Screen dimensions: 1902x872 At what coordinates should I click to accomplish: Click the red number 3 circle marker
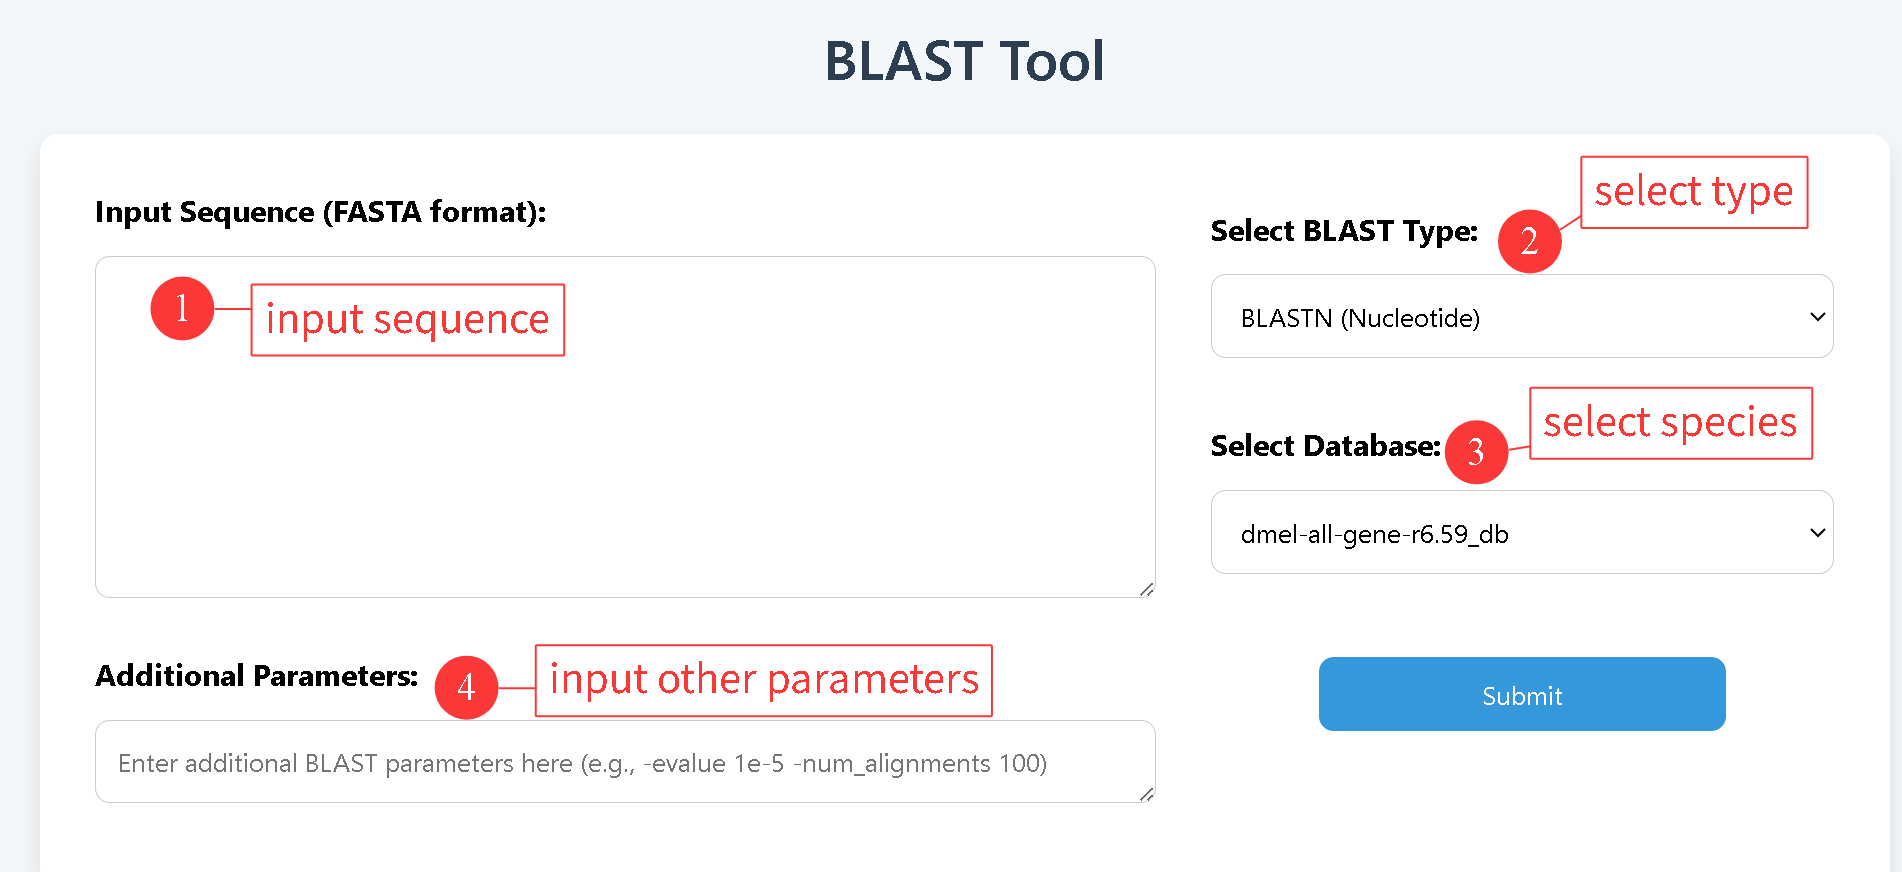click(x=1476, y=452)
